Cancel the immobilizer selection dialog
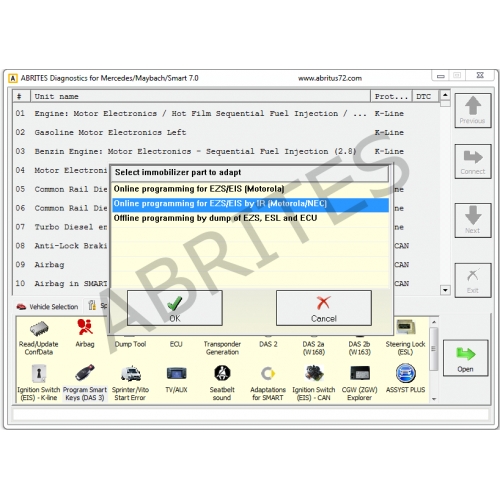This screenshot has height=500, width=500. coord(324,308)
